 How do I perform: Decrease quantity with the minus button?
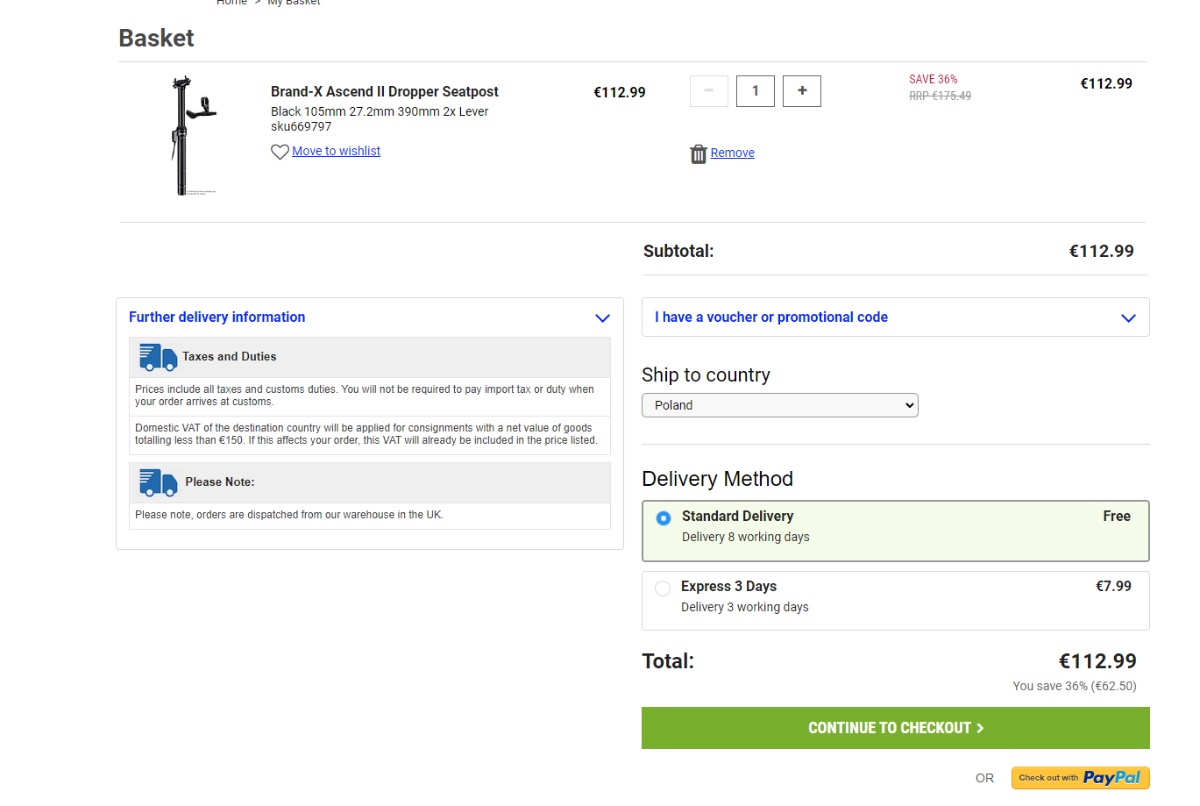click(709, 91)
